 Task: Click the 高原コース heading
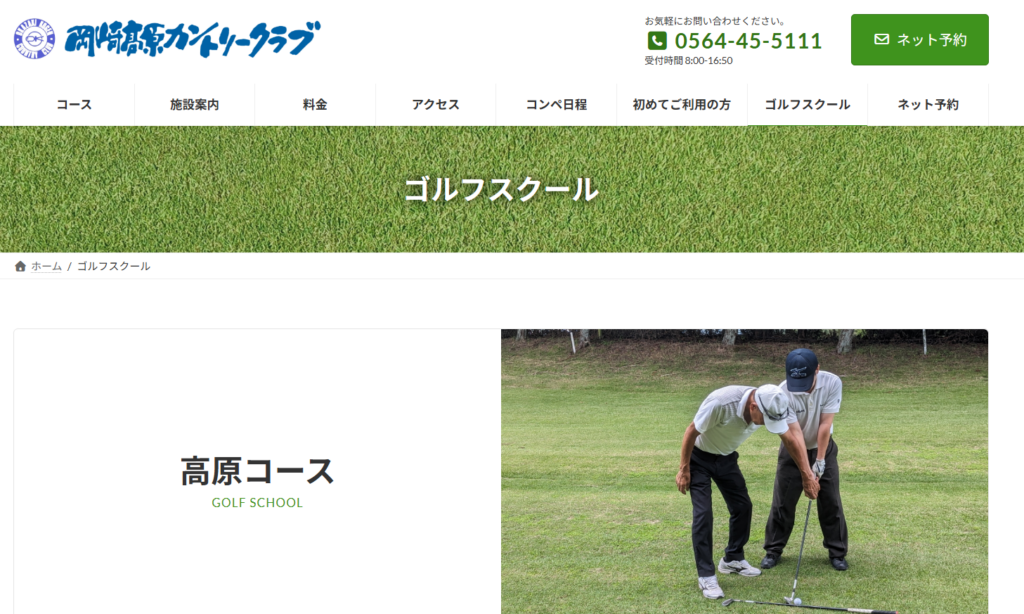tap(257, 471)
